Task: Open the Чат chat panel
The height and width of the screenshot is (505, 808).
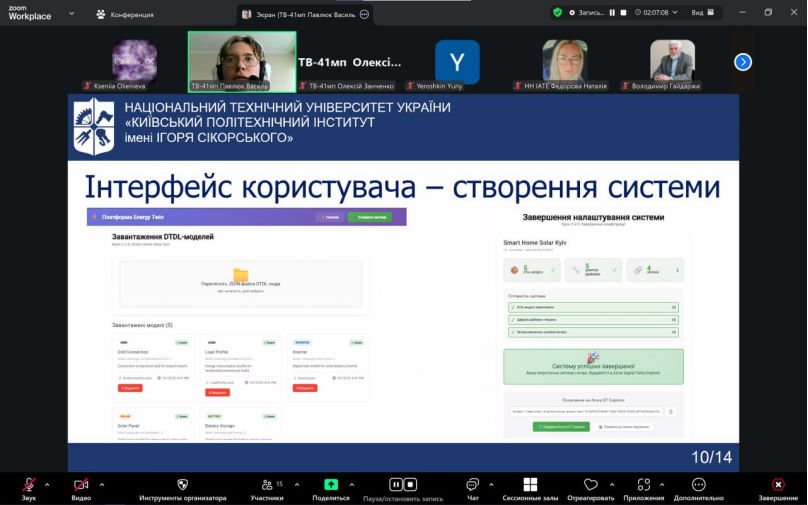Action: point(472,485)
